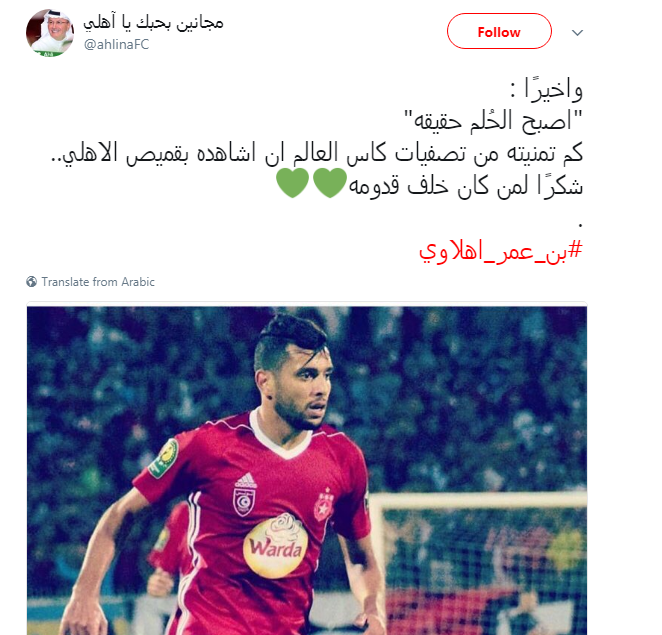Click the green CAF patch on sleeve

pyautogui.click(x=164, y=458)
